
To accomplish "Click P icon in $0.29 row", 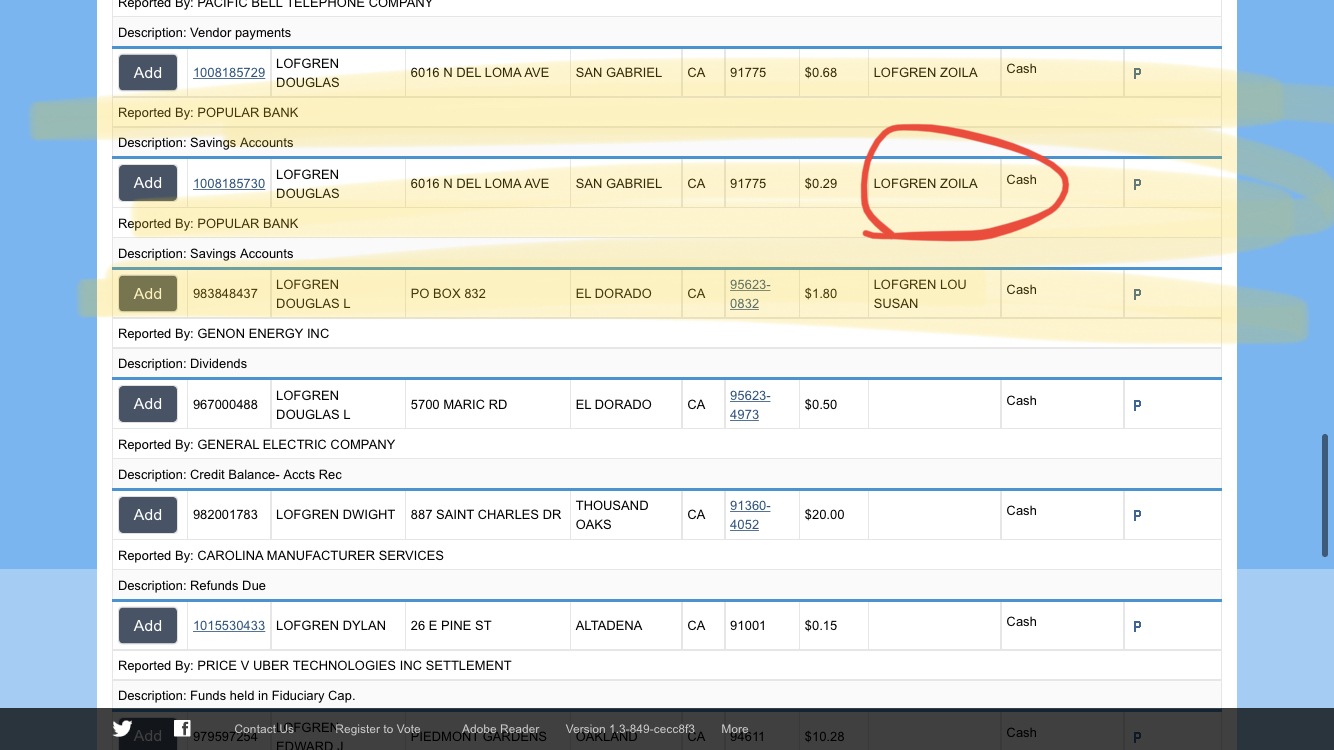I will 1137,185.
